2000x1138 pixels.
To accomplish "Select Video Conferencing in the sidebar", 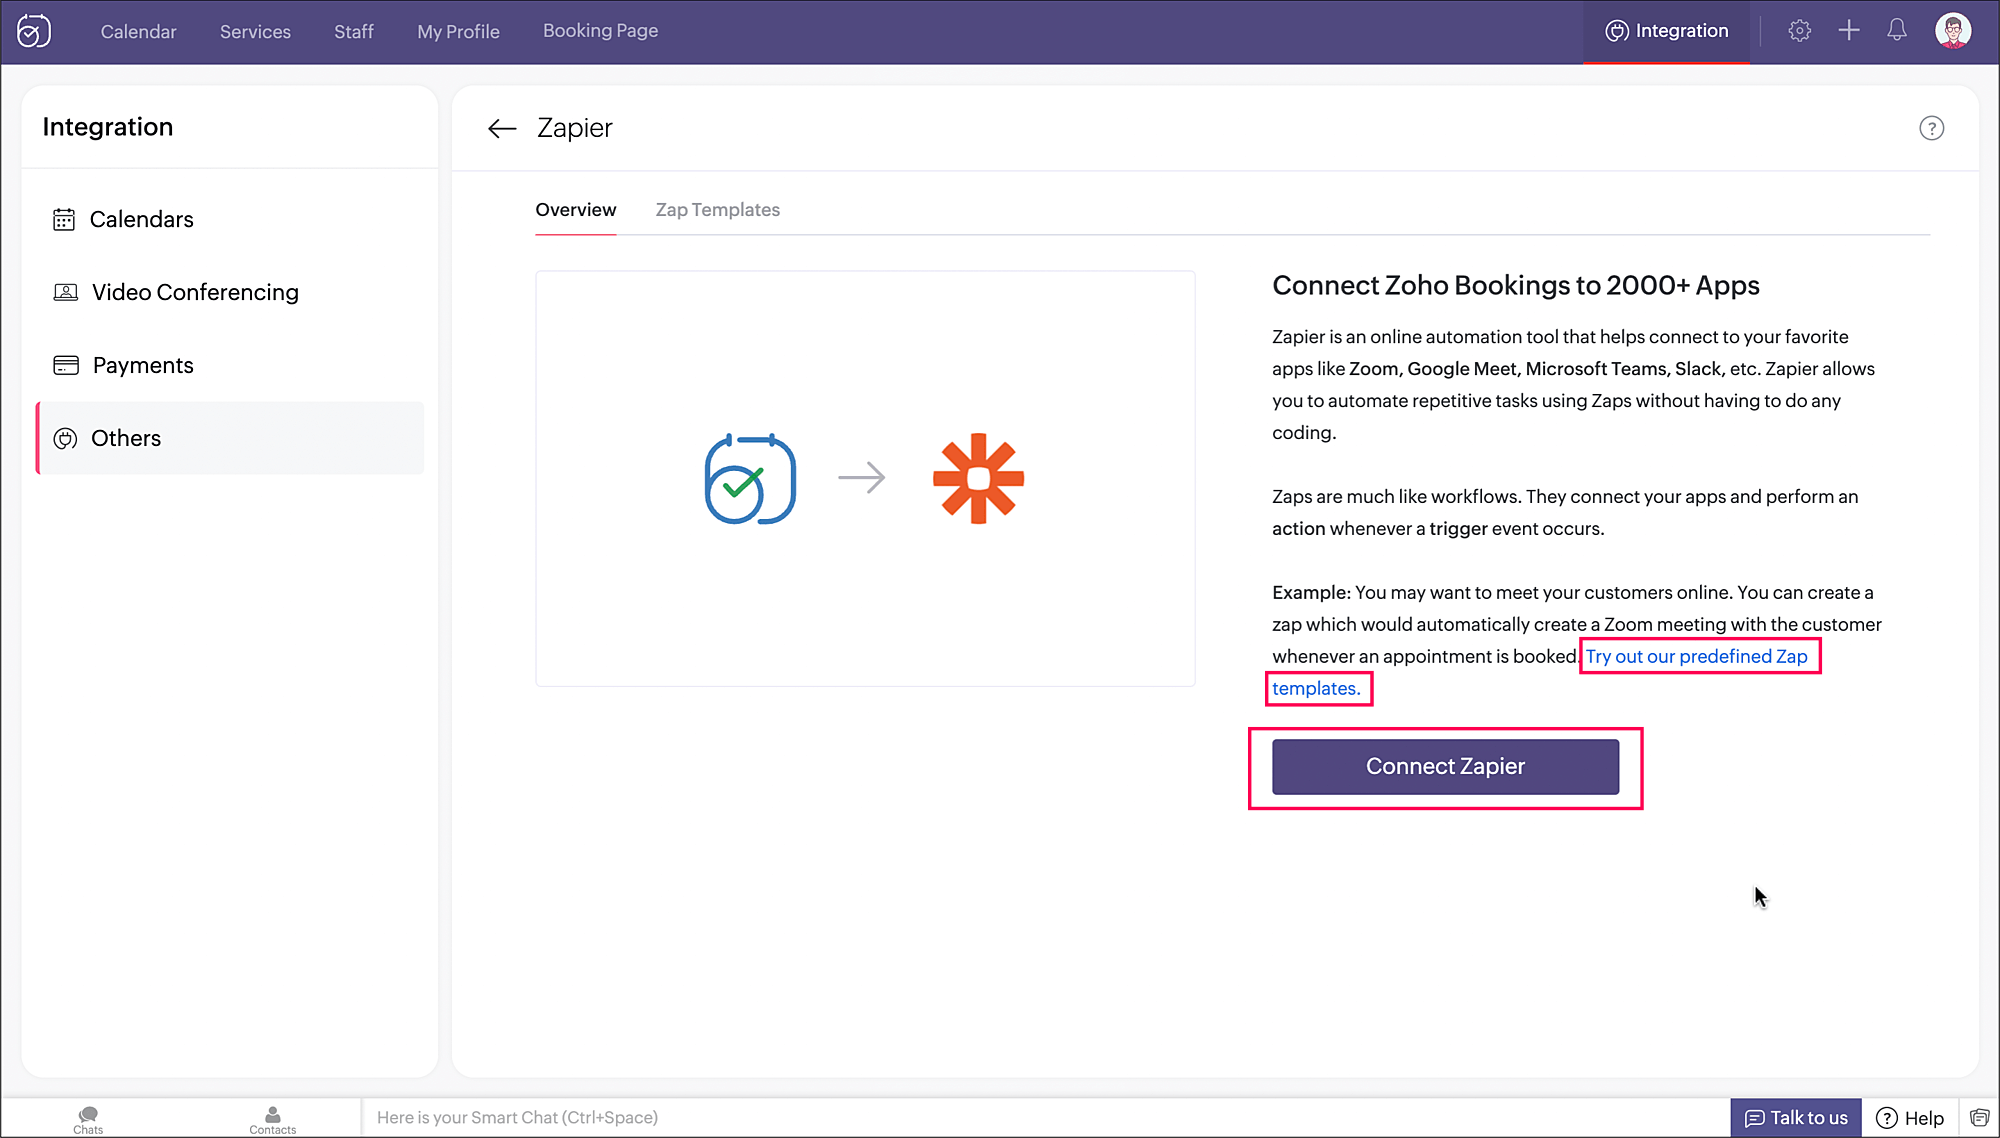I will pyautogui.click(x=195, y=292).
